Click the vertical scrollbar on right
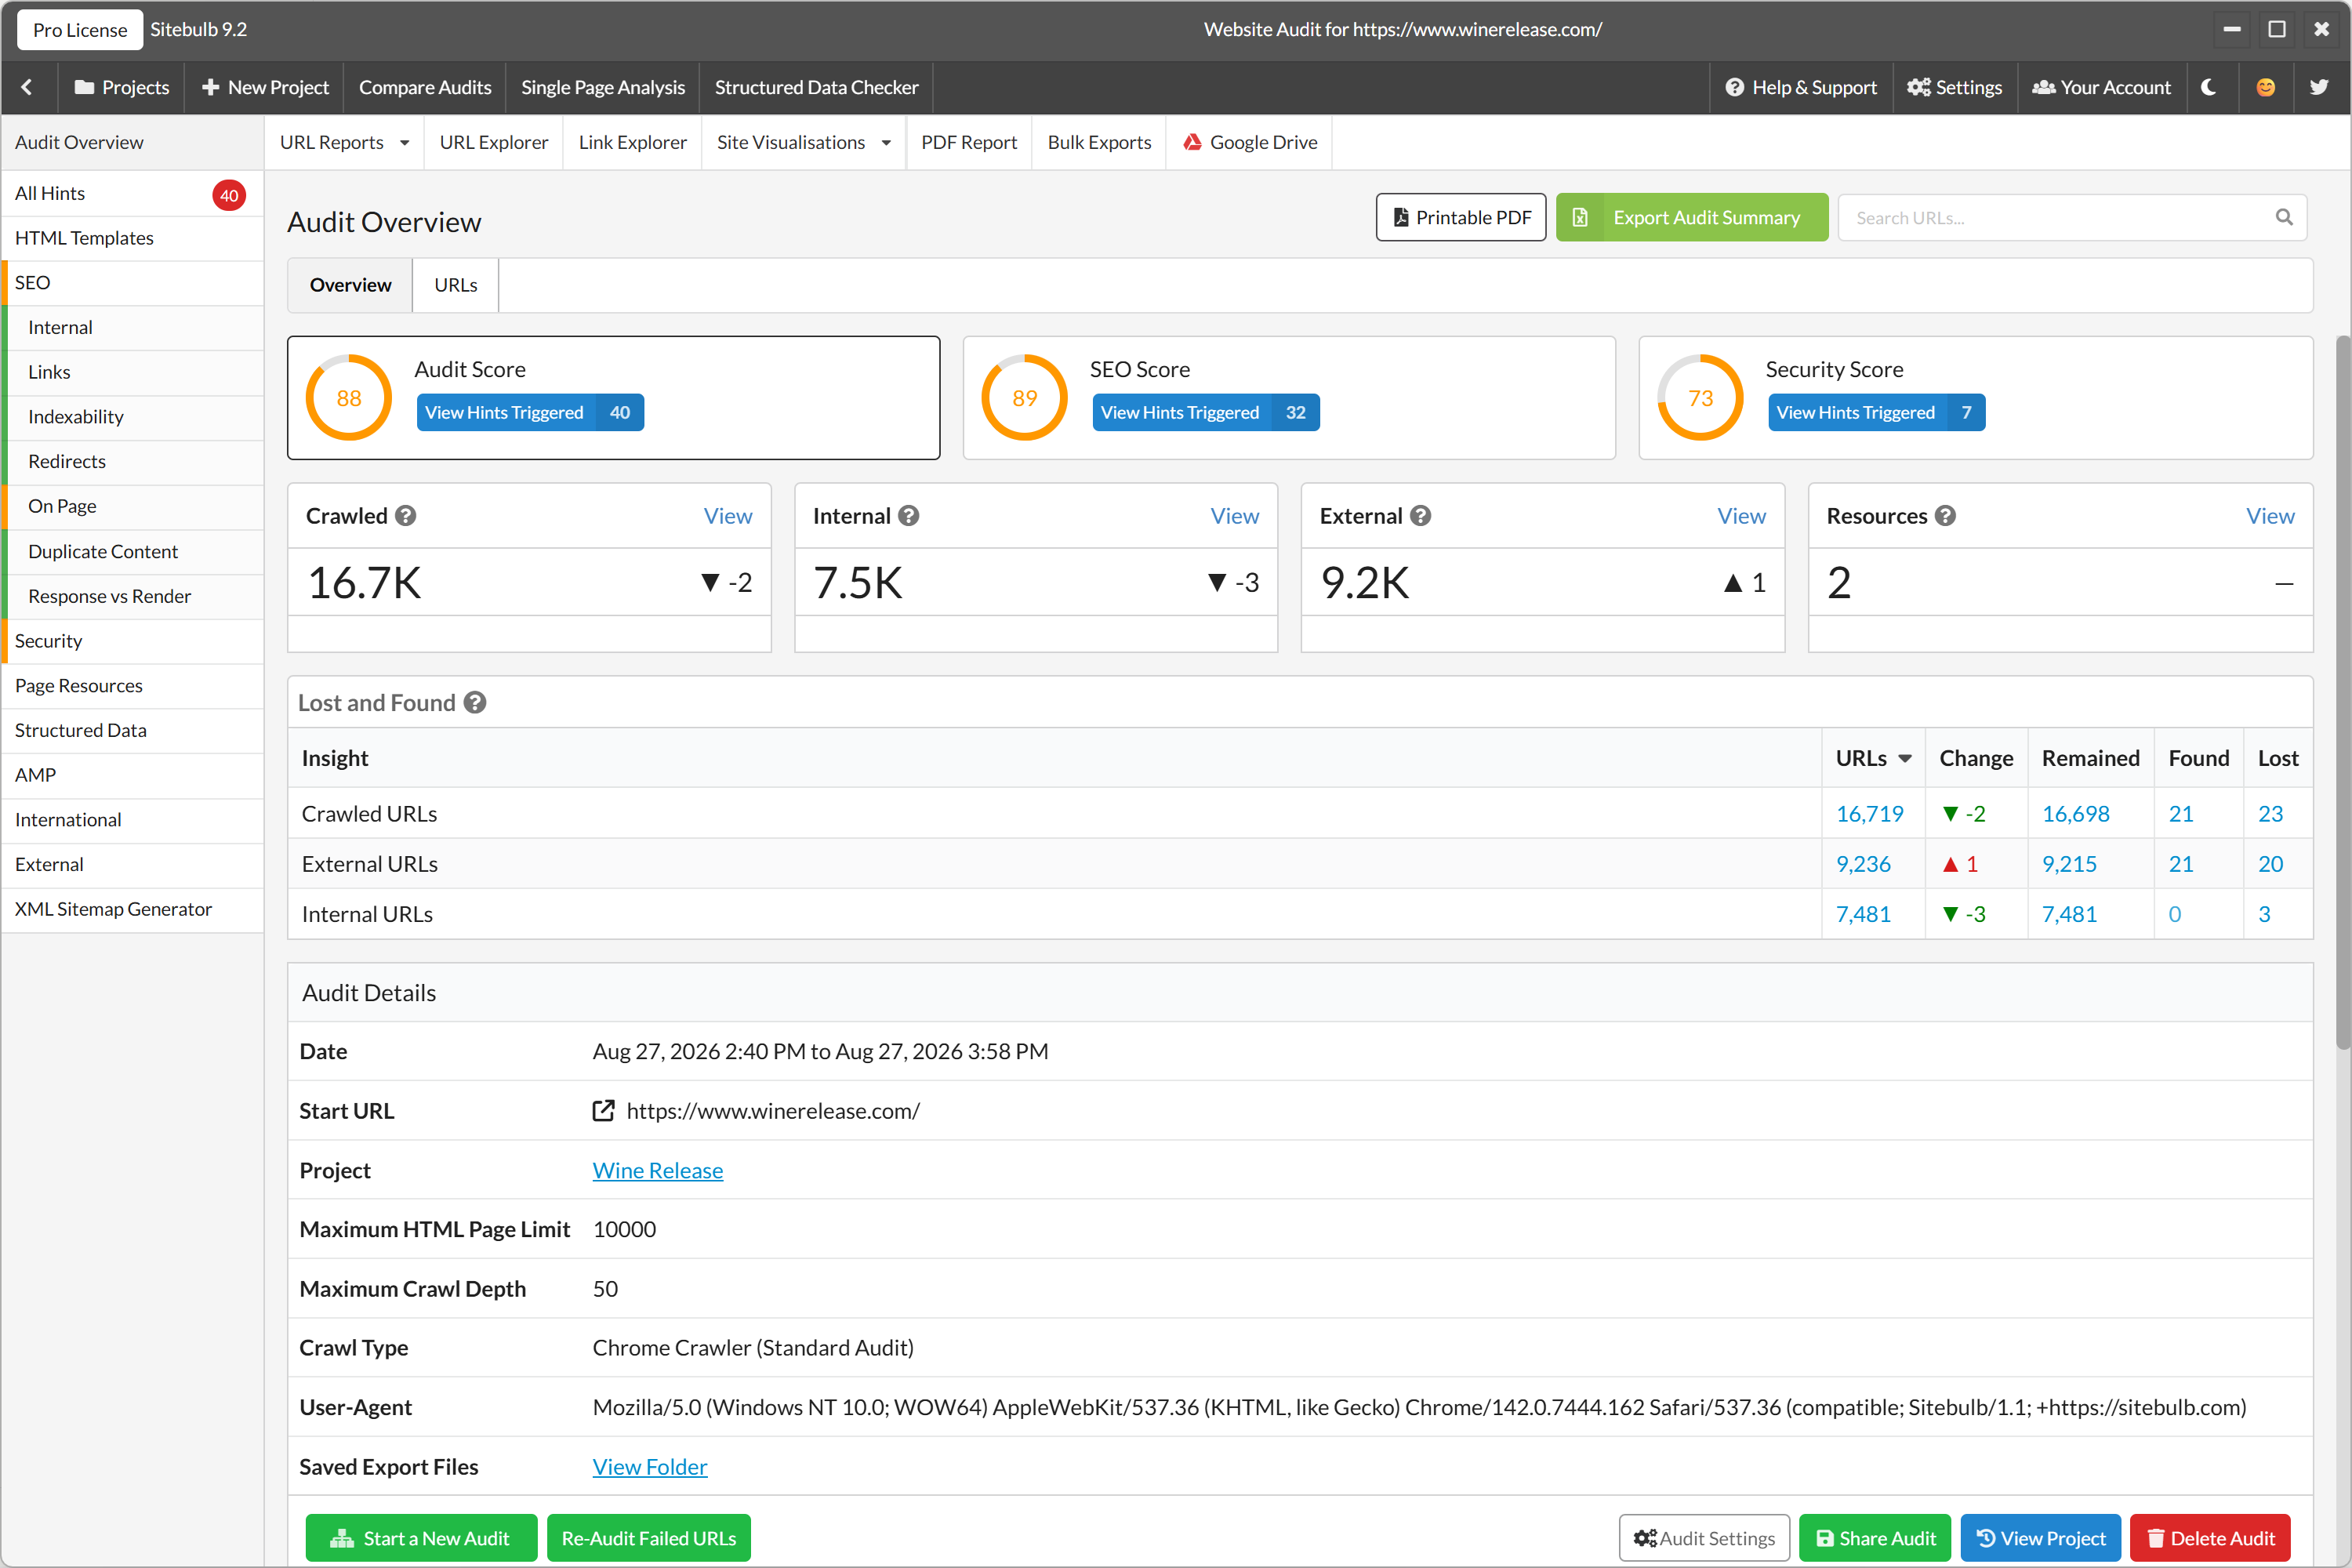Viewport: 2352px width, 1568px height. [x=2343, y=694]
